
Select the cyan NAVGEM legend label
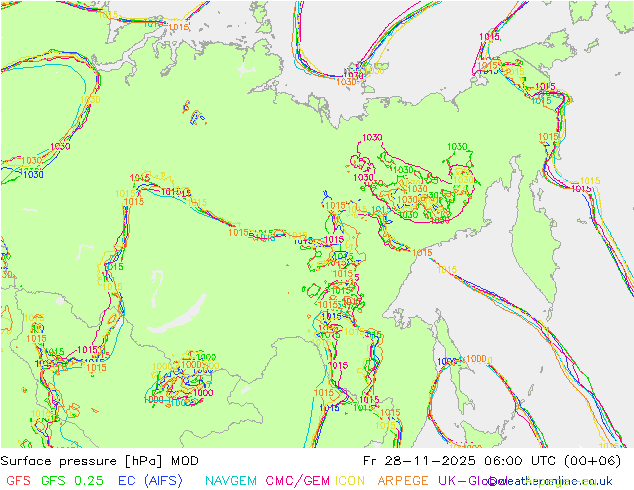point(231,481)
